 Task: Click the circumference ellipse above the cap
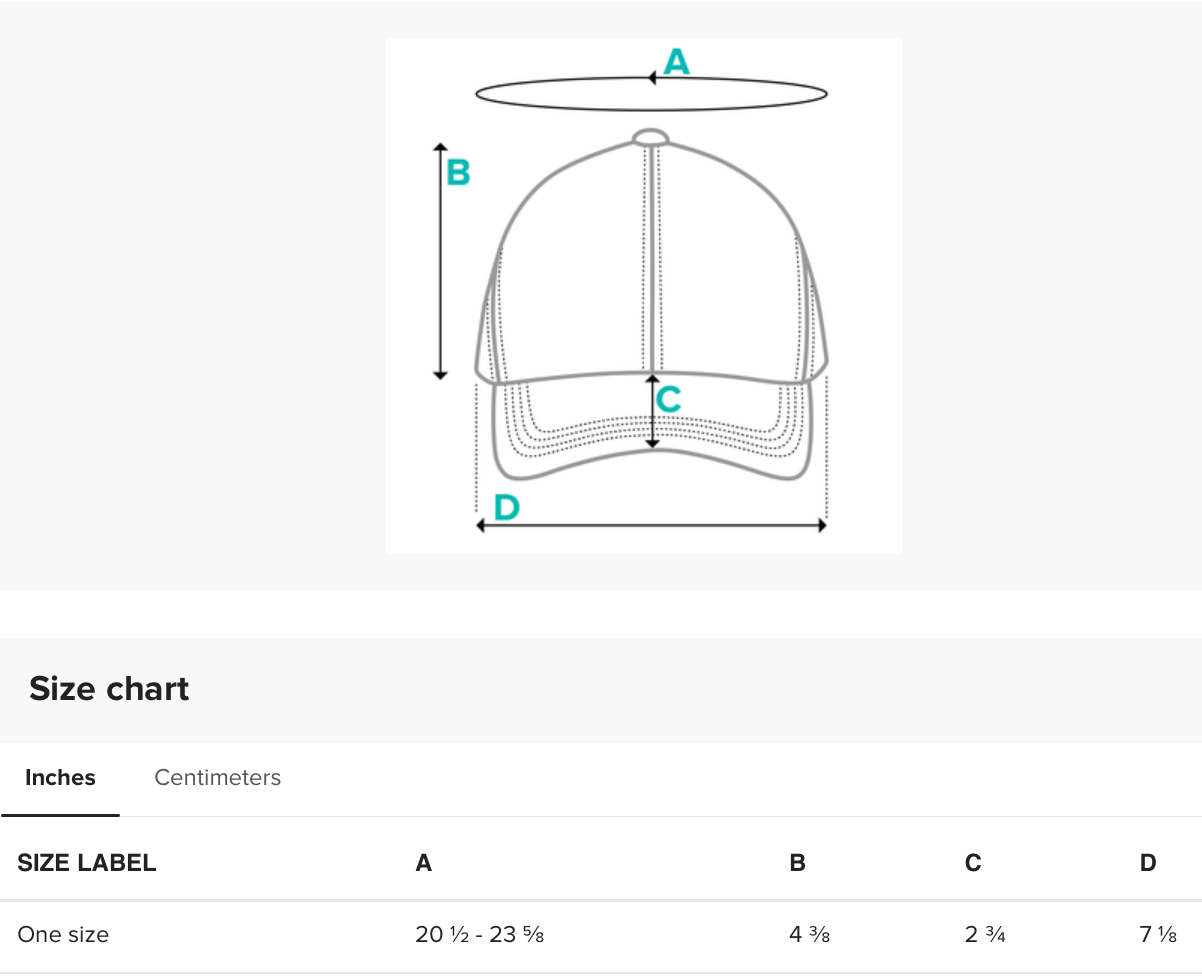pyautogui.click(x=651, y=95)
